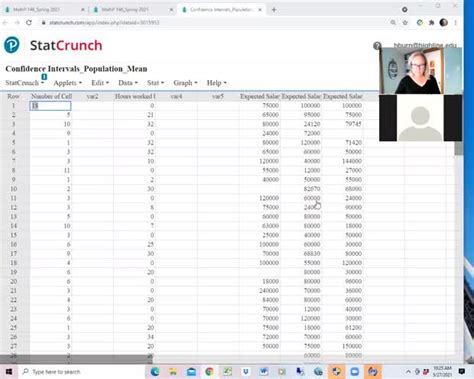Close the Confidence Intervals_Population tab
This screenshot has width=474, height=379.
(260, 10)
